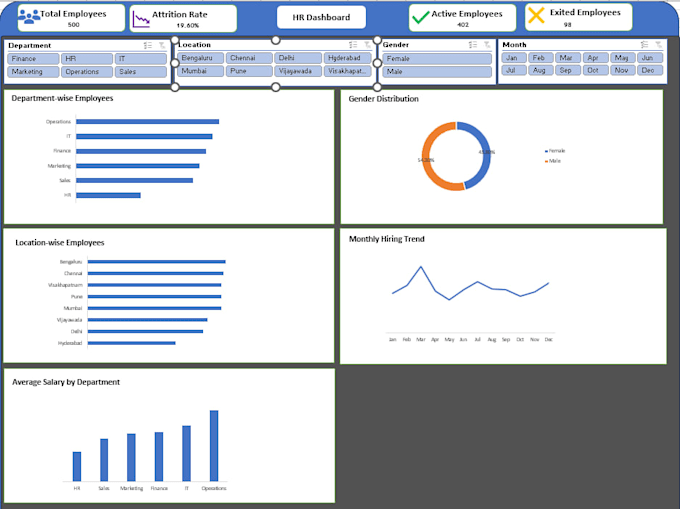Filter location to Pune
This screenshot has height=509, width=680.
[249, 71]
